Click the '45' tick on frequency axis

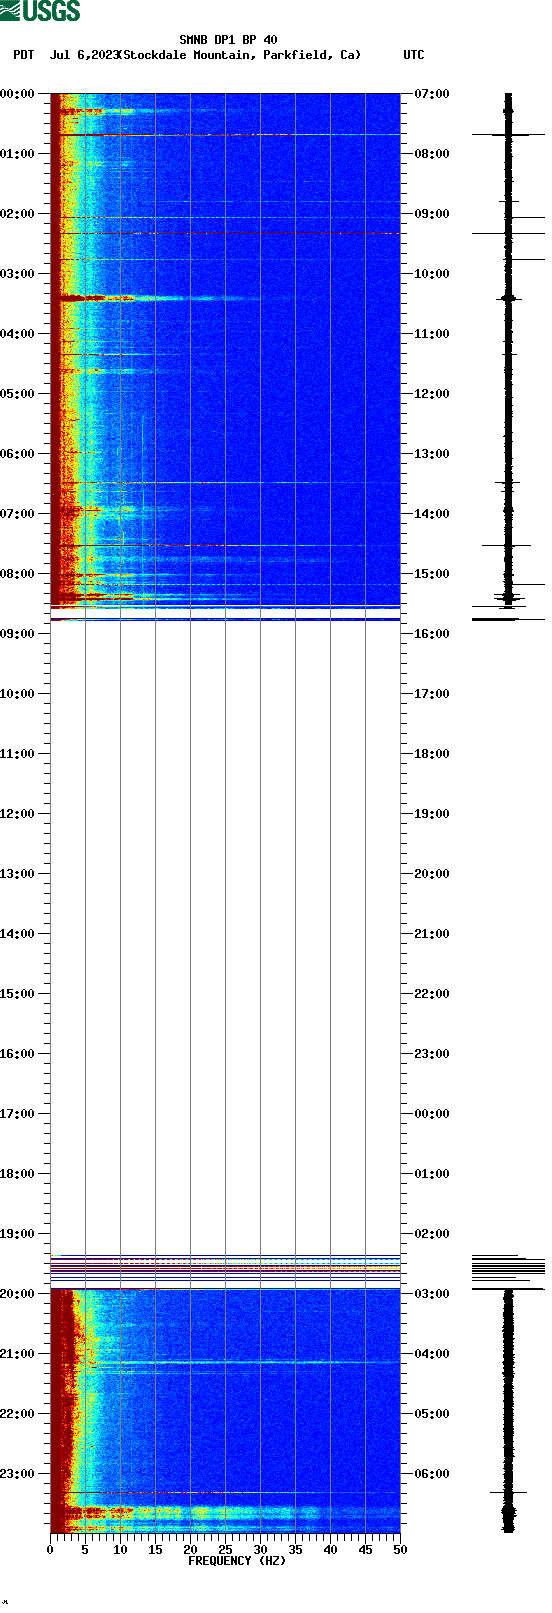coord(365,1550)
